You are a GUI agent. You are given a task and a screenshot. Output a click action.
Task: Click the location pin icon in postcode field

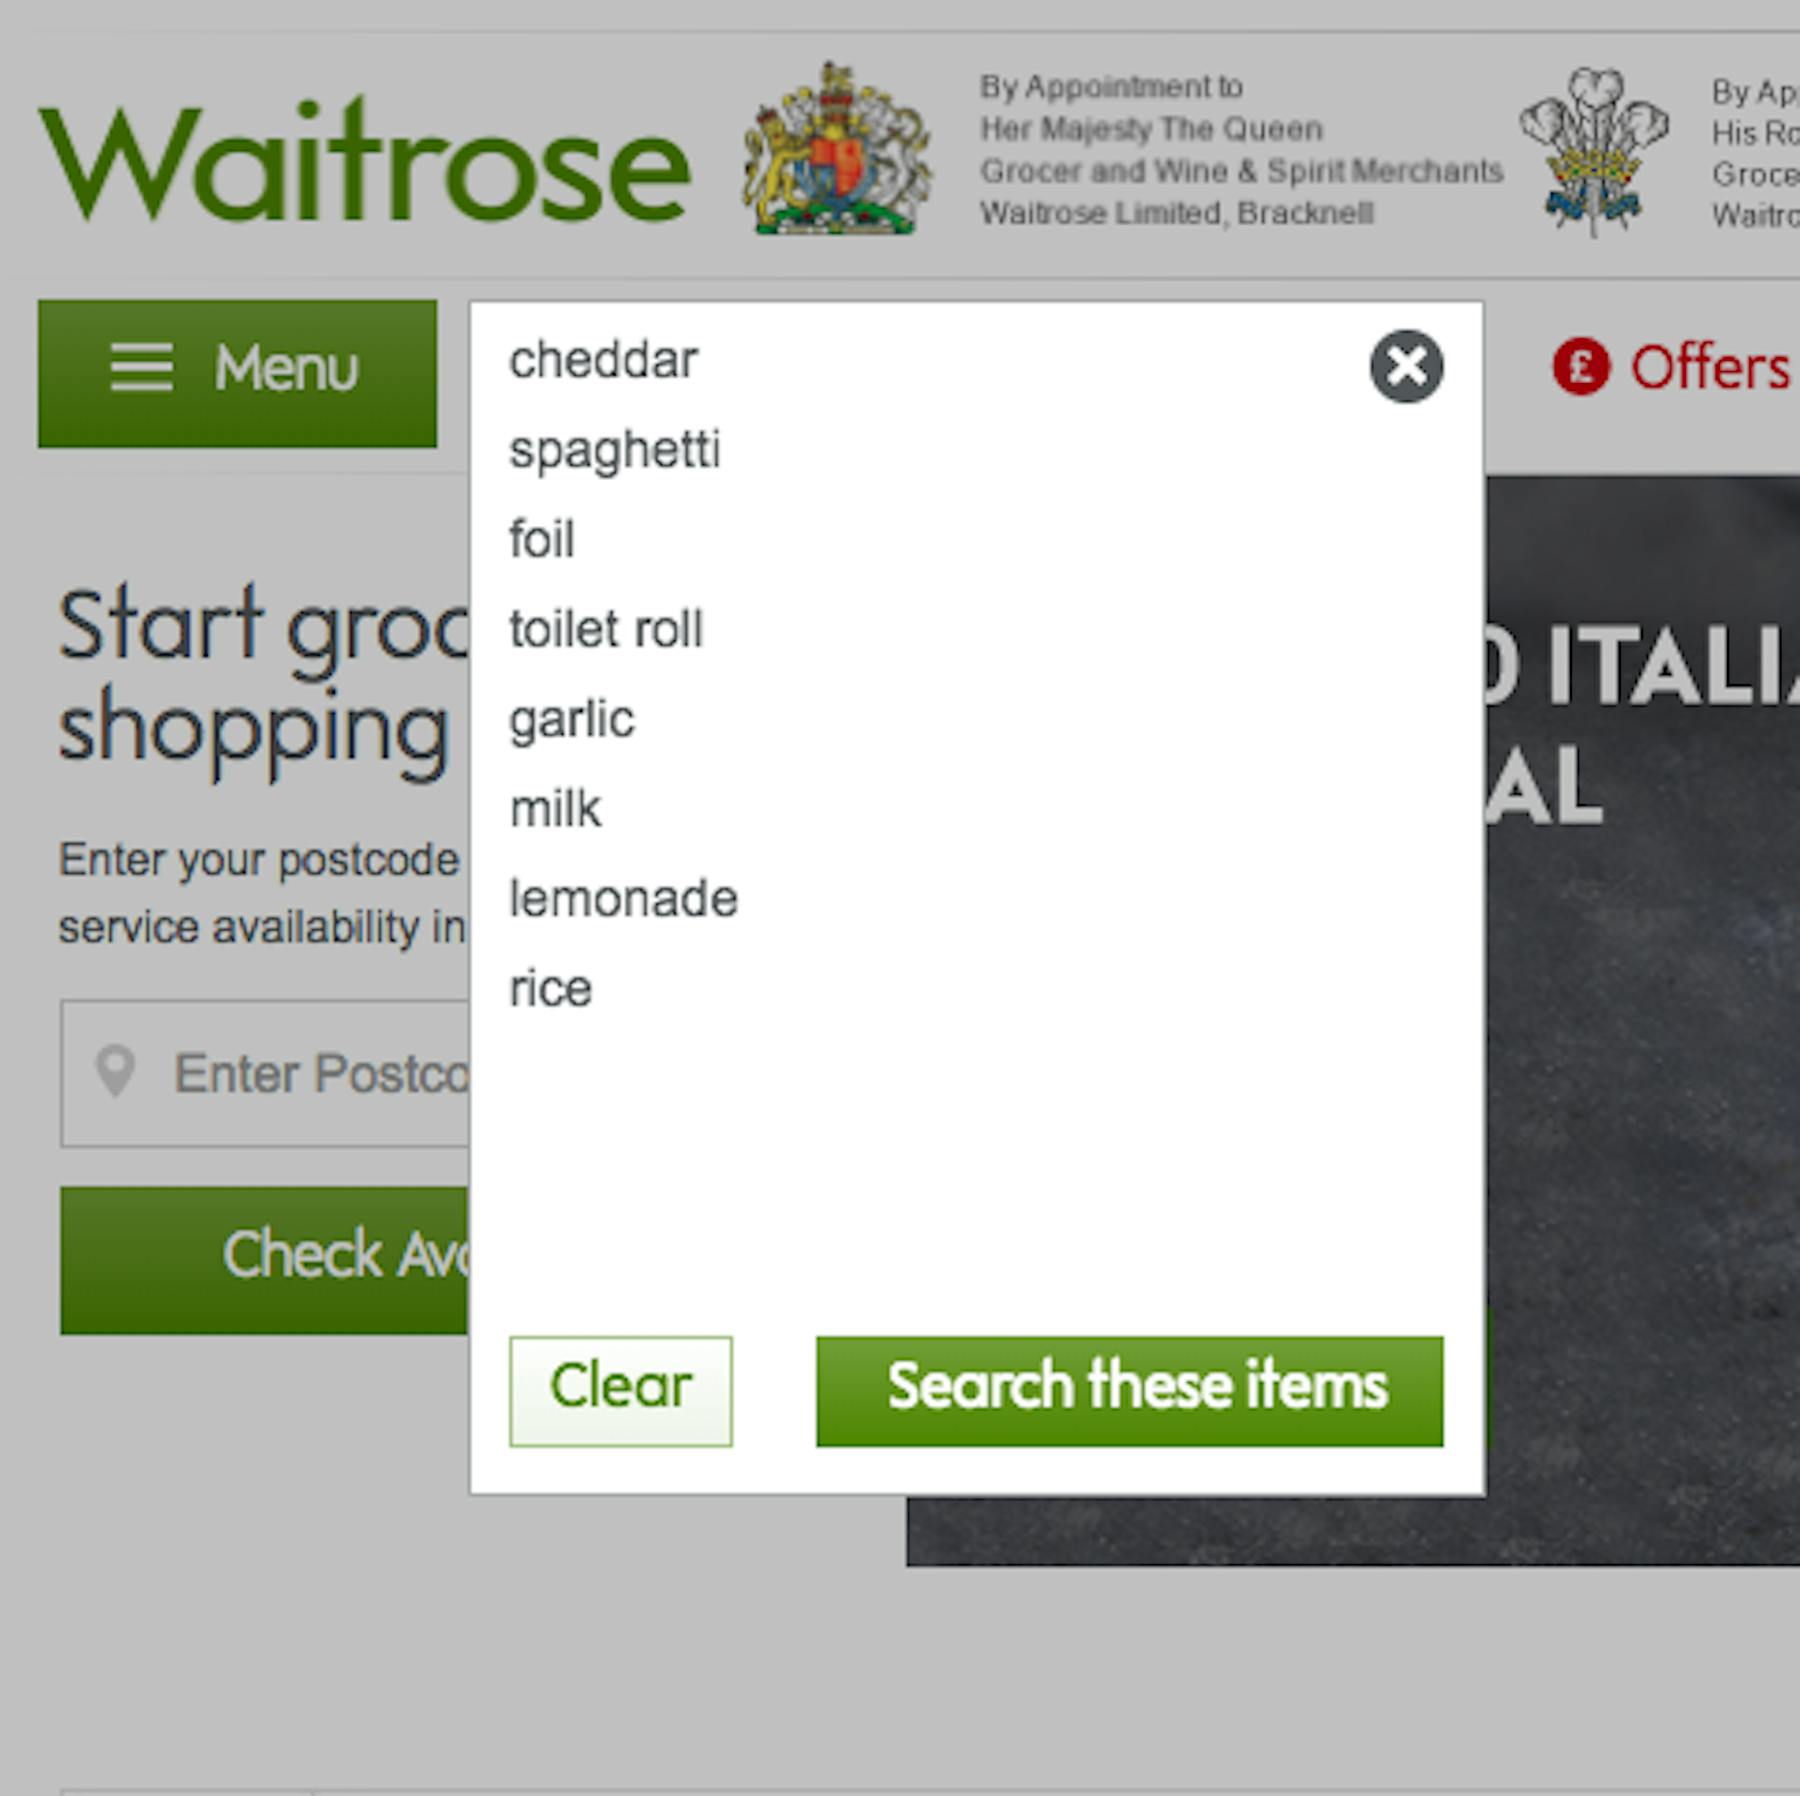coord(115,1072)
